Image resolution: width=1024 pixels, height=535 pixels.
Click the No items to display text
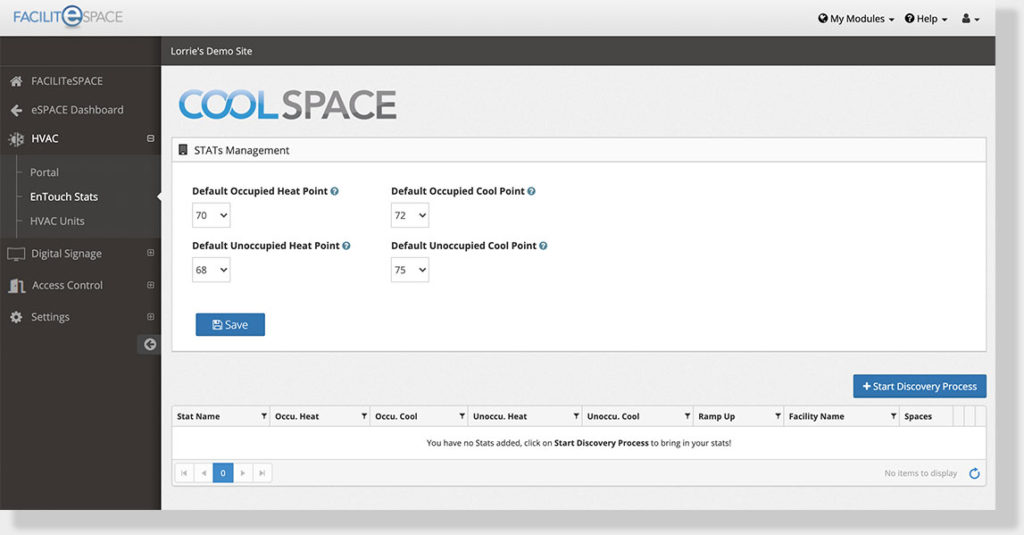click(x=920, y=473)
